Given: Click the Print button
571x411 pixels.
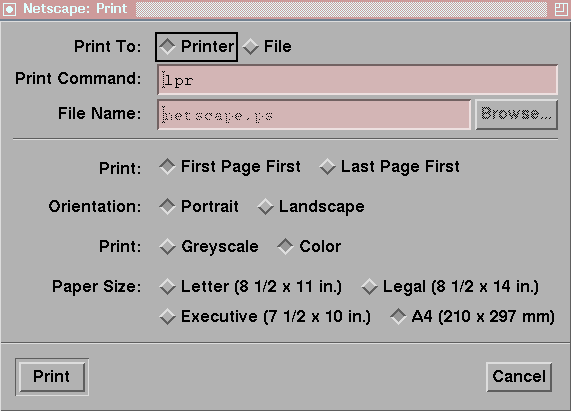Looking at the screenshot, I should [x=52, y=377].
